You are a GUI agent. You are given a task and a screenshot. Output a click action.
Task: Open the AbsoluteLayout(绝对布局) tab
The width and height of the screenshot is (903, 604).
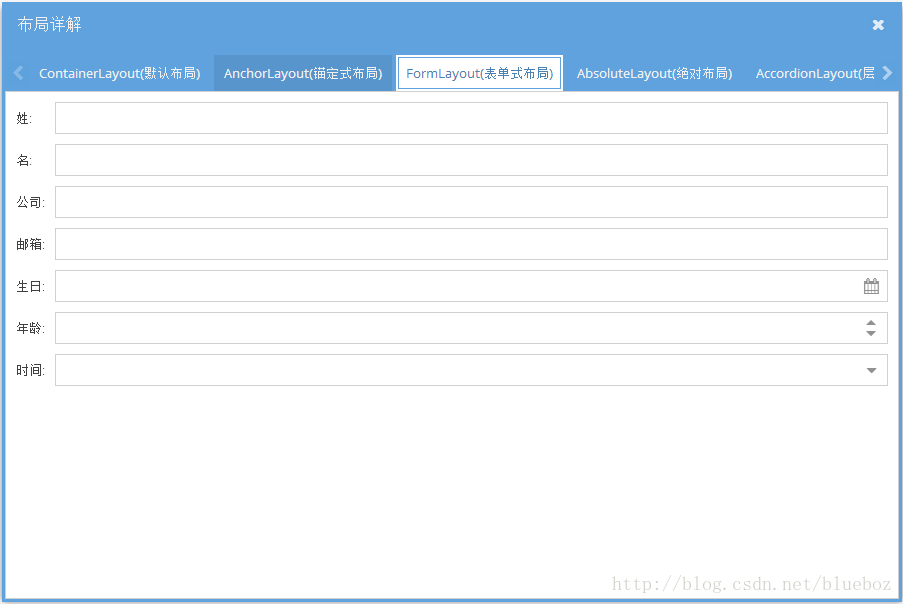pos(654,74)
